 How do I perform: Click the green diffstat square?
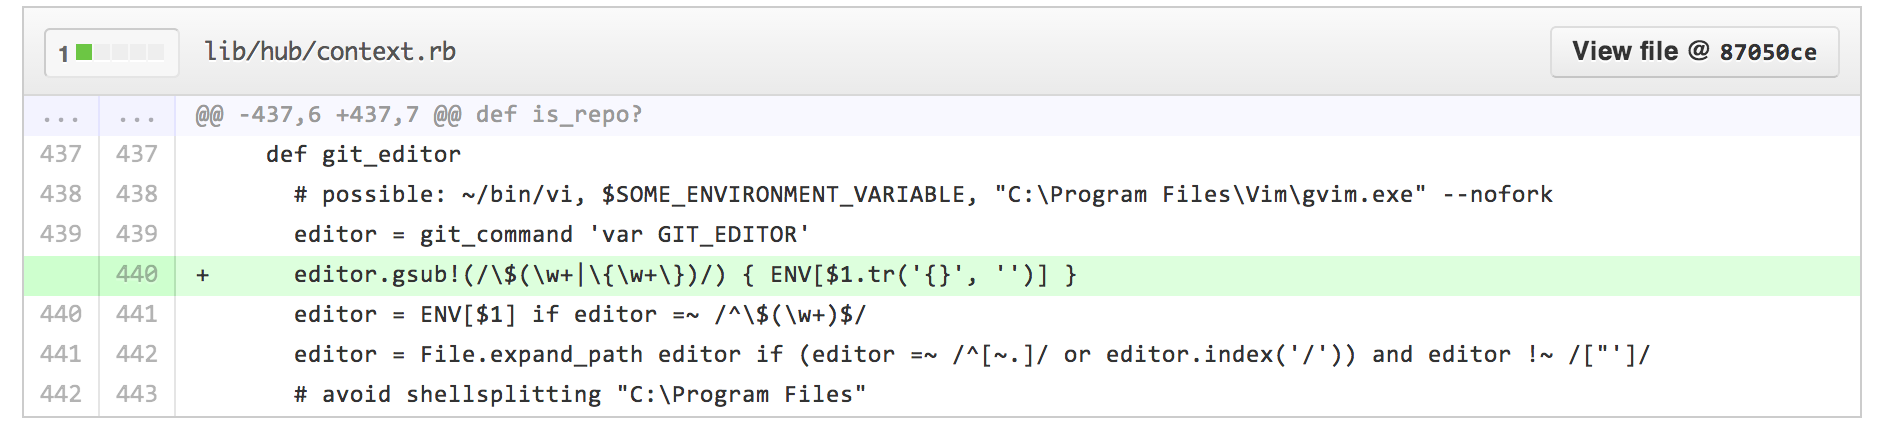84,52
